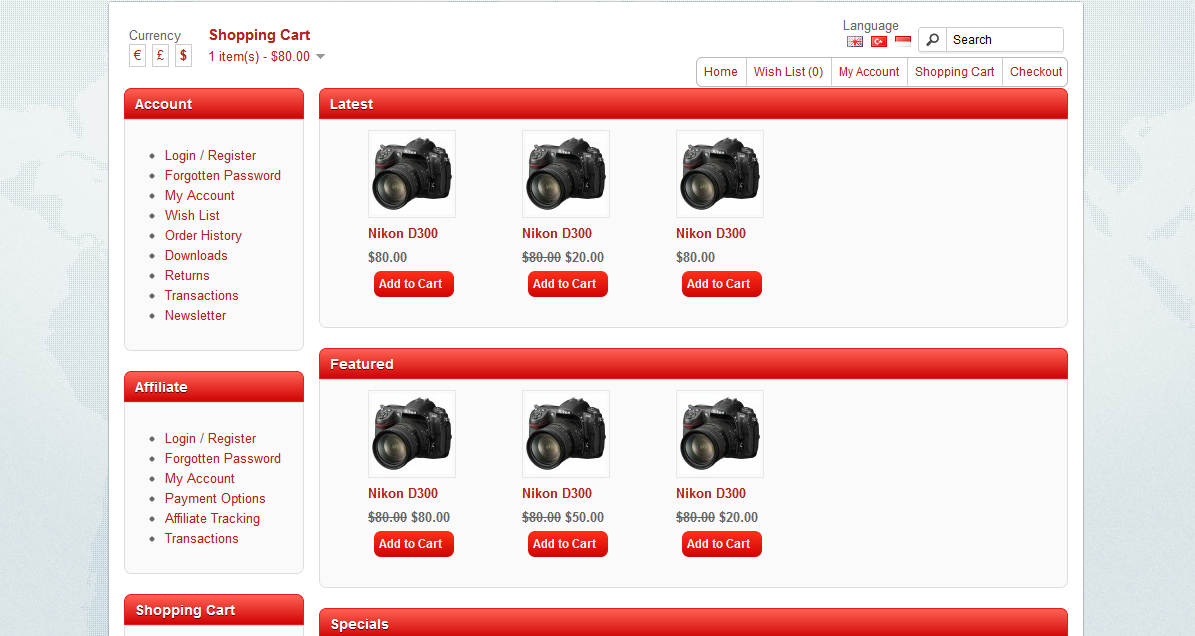
Task: Open Wish List in the Account box
Action: click(x=192, y=216)
